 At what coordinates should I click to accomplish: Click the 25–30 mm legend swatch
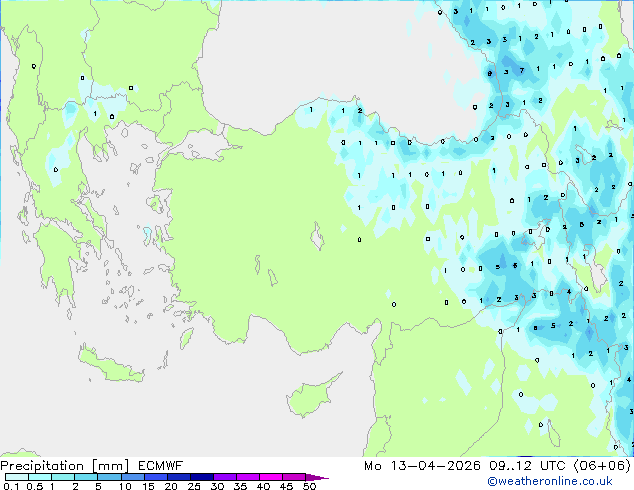point(202,477)
